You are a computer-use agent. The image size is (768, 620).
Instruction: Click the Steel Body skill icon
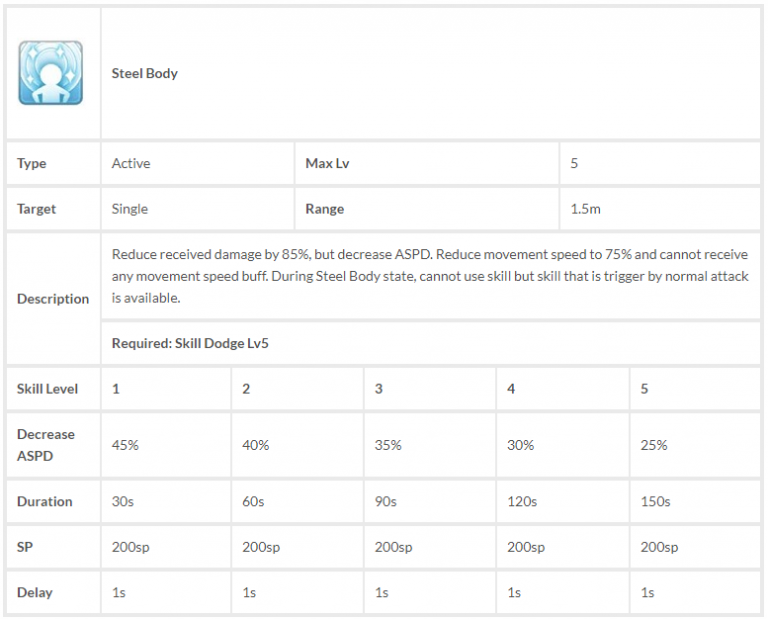tap(50, 74)
